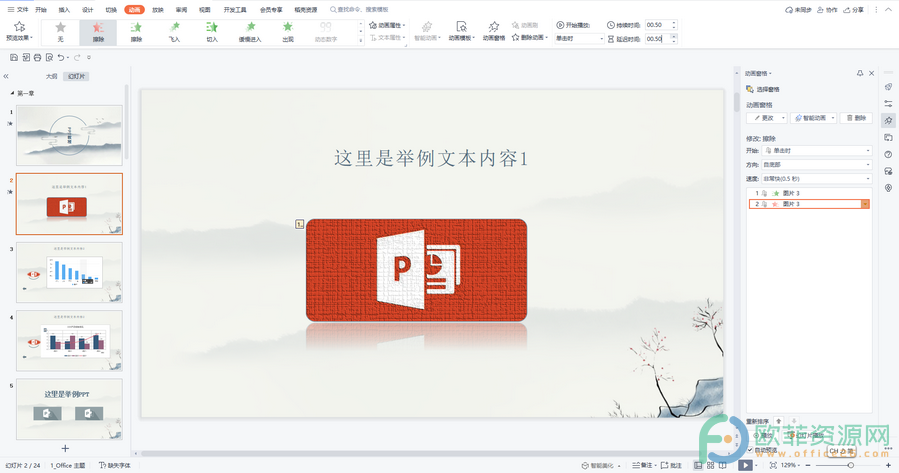The image size is (899, 473).
Task: Open the 开始 start dropdown in animation pane
Action: (x=817, y=151)
